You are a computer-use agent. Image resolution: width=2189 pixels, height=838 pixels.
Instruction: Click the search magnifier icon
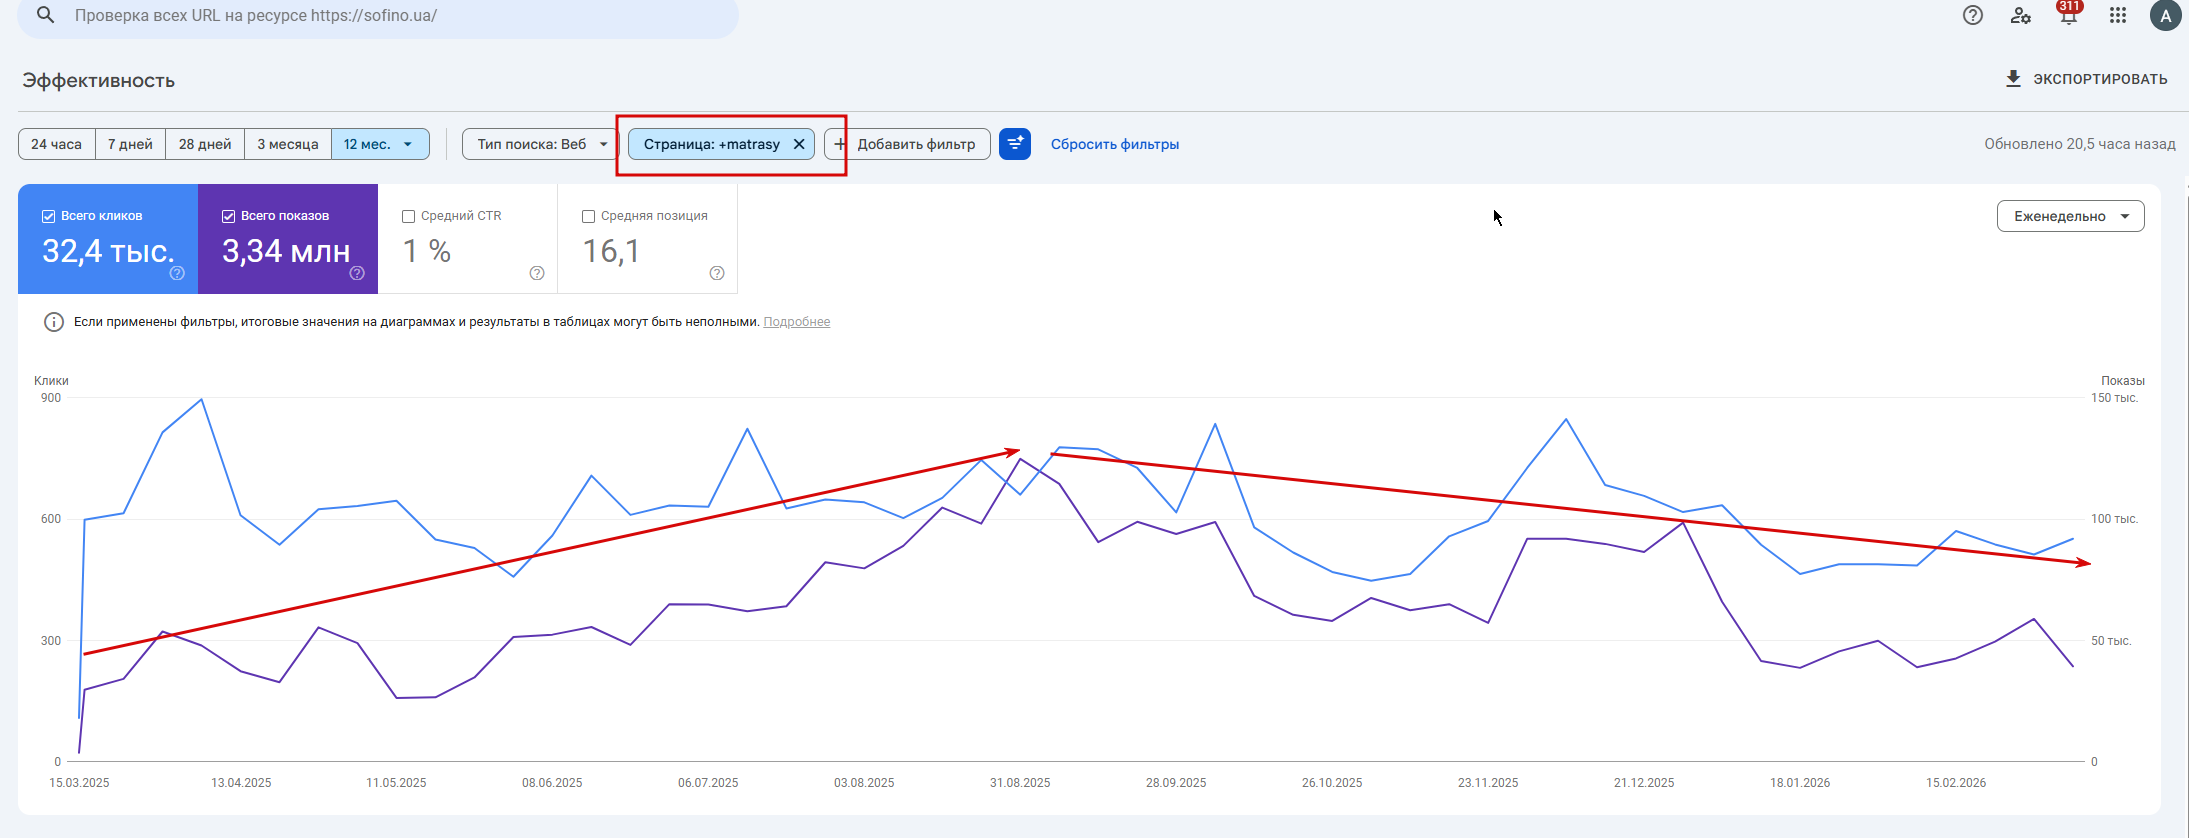tap(45, 15)
